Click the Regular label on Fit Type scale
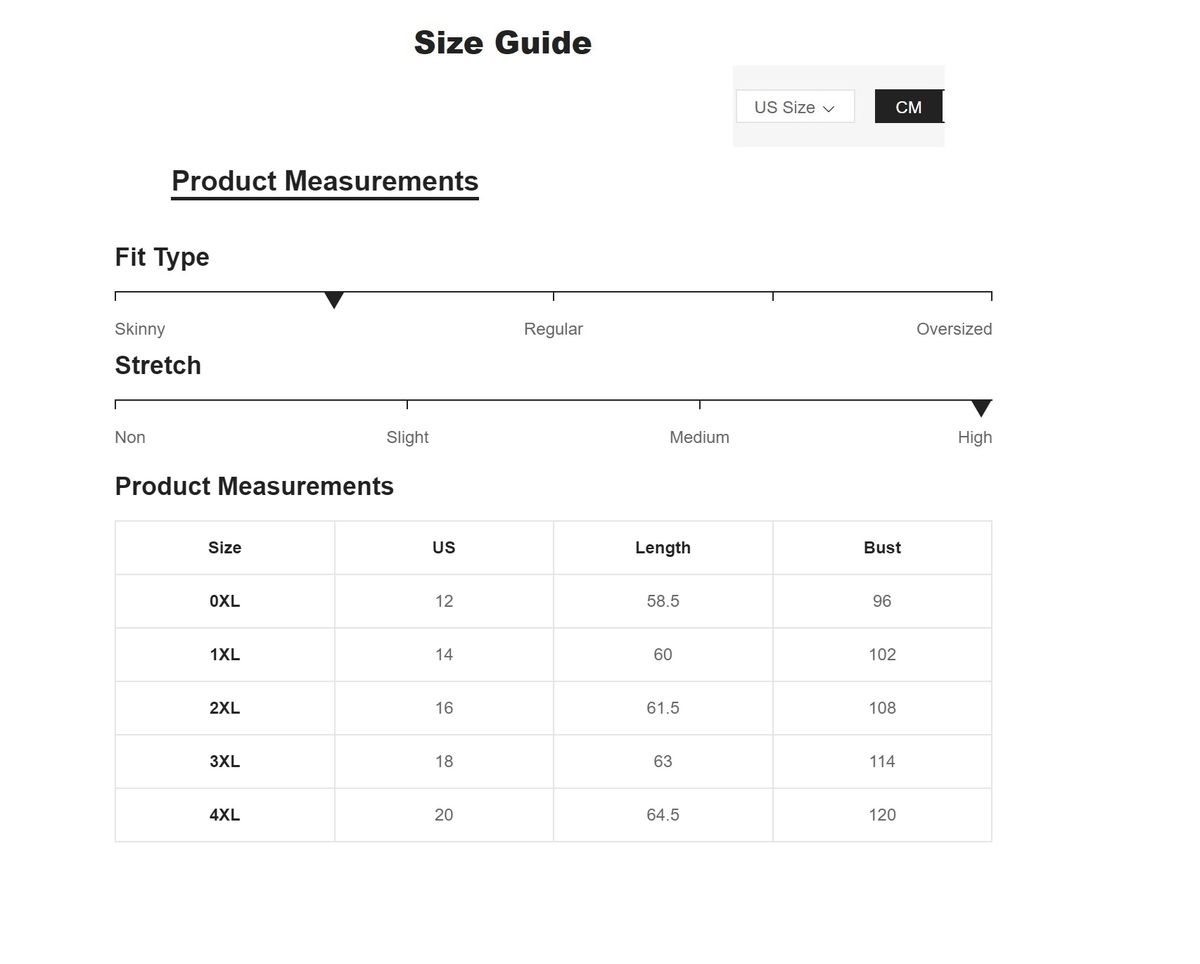 pos(553,329)
